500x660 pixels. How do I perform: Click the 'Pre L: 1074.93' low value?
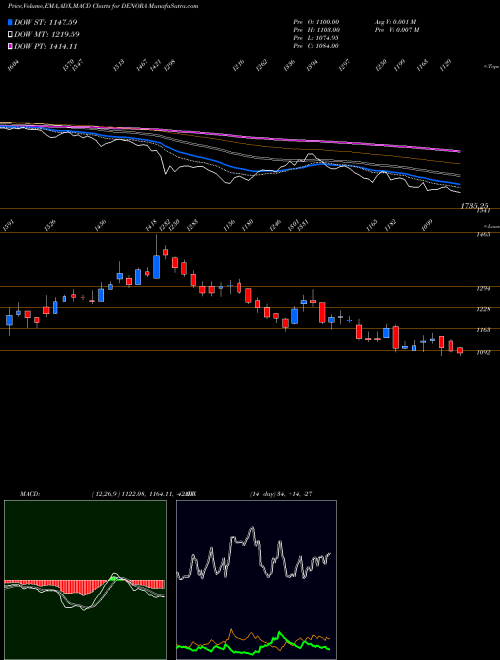pyautogui.click(x=316, y=38)
